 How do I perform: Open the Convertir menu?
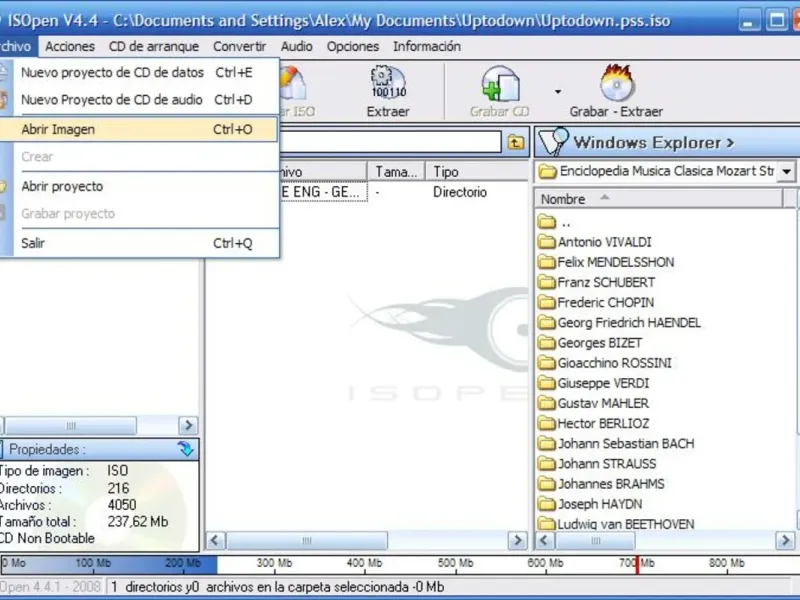(240, 46)
